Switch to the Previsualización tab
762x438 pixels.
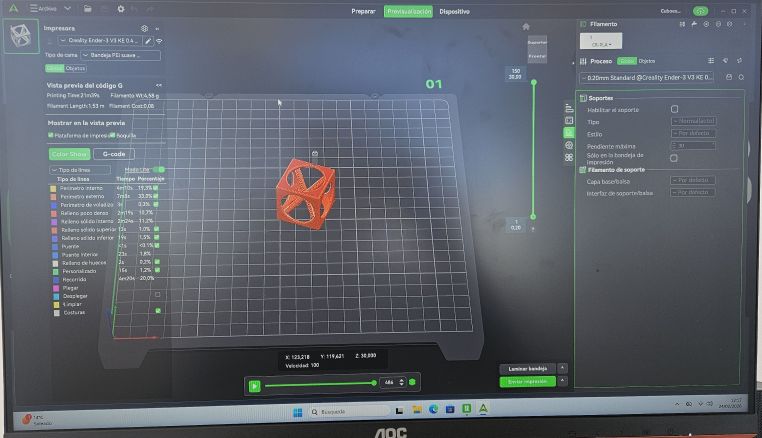coord(409,11)
